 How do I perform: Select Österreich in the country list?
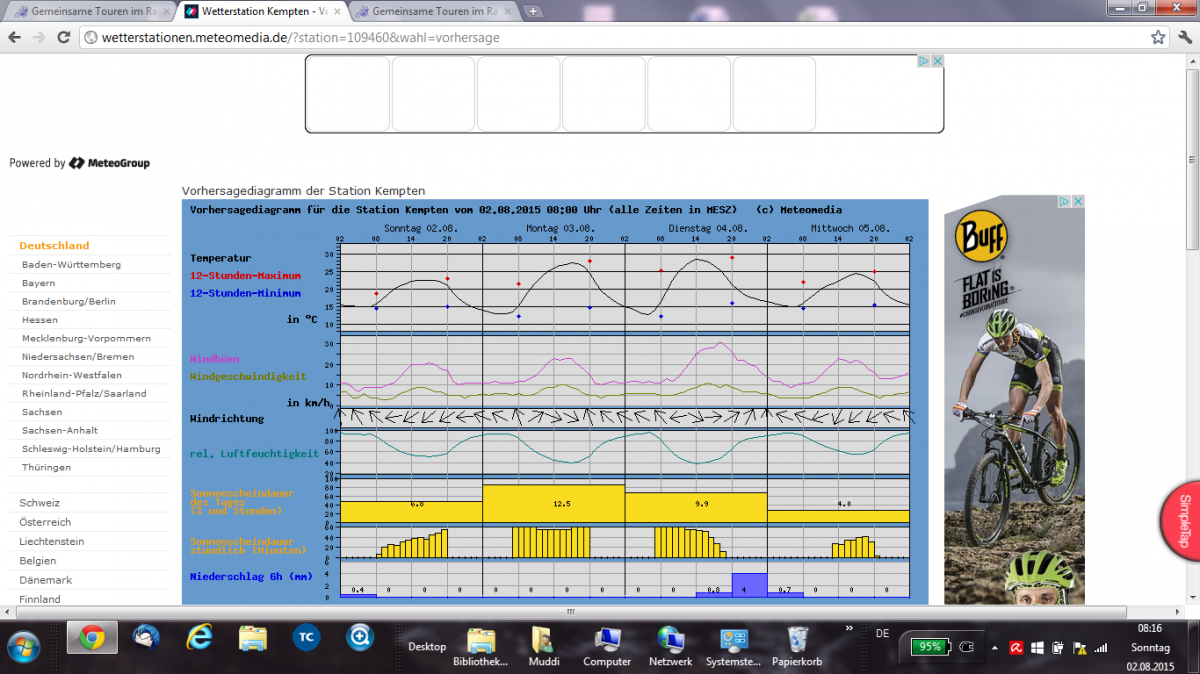click(x=45, y=522)
